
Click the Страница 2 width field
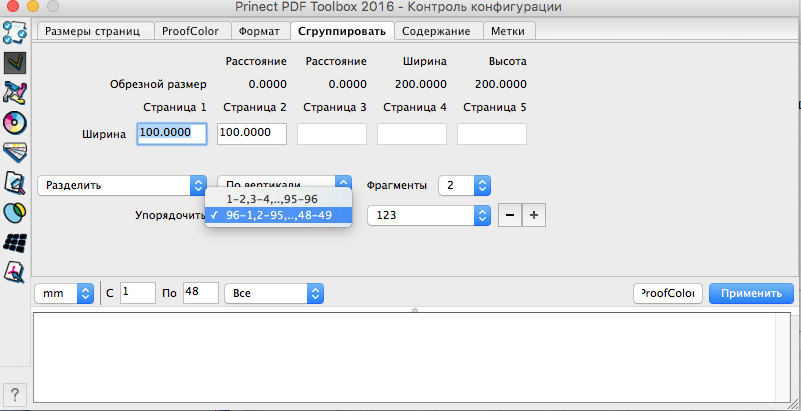pos(252,134)
